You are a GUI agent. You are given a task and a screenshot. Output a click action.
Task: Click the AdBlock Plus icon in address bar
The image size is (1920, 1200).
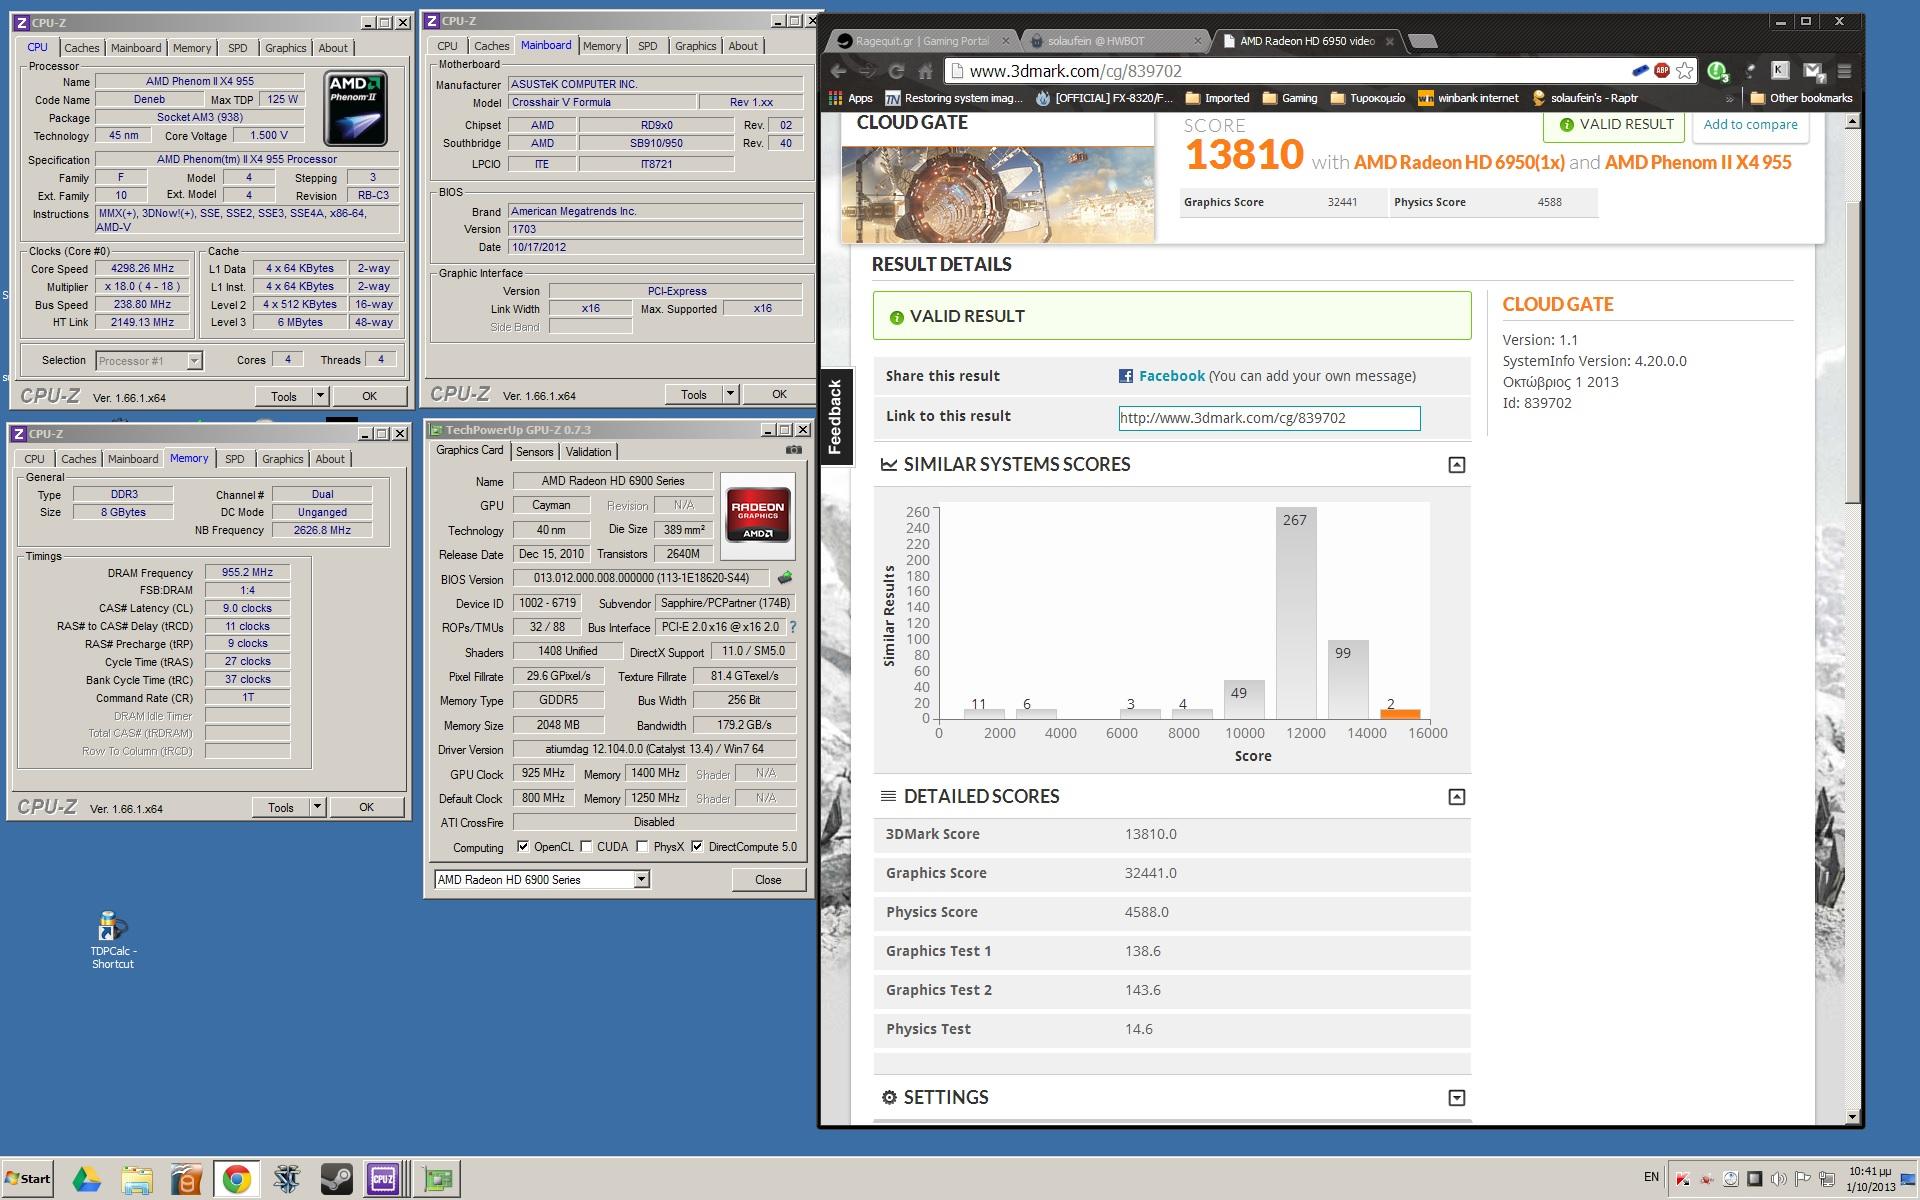click(1662, 70)
